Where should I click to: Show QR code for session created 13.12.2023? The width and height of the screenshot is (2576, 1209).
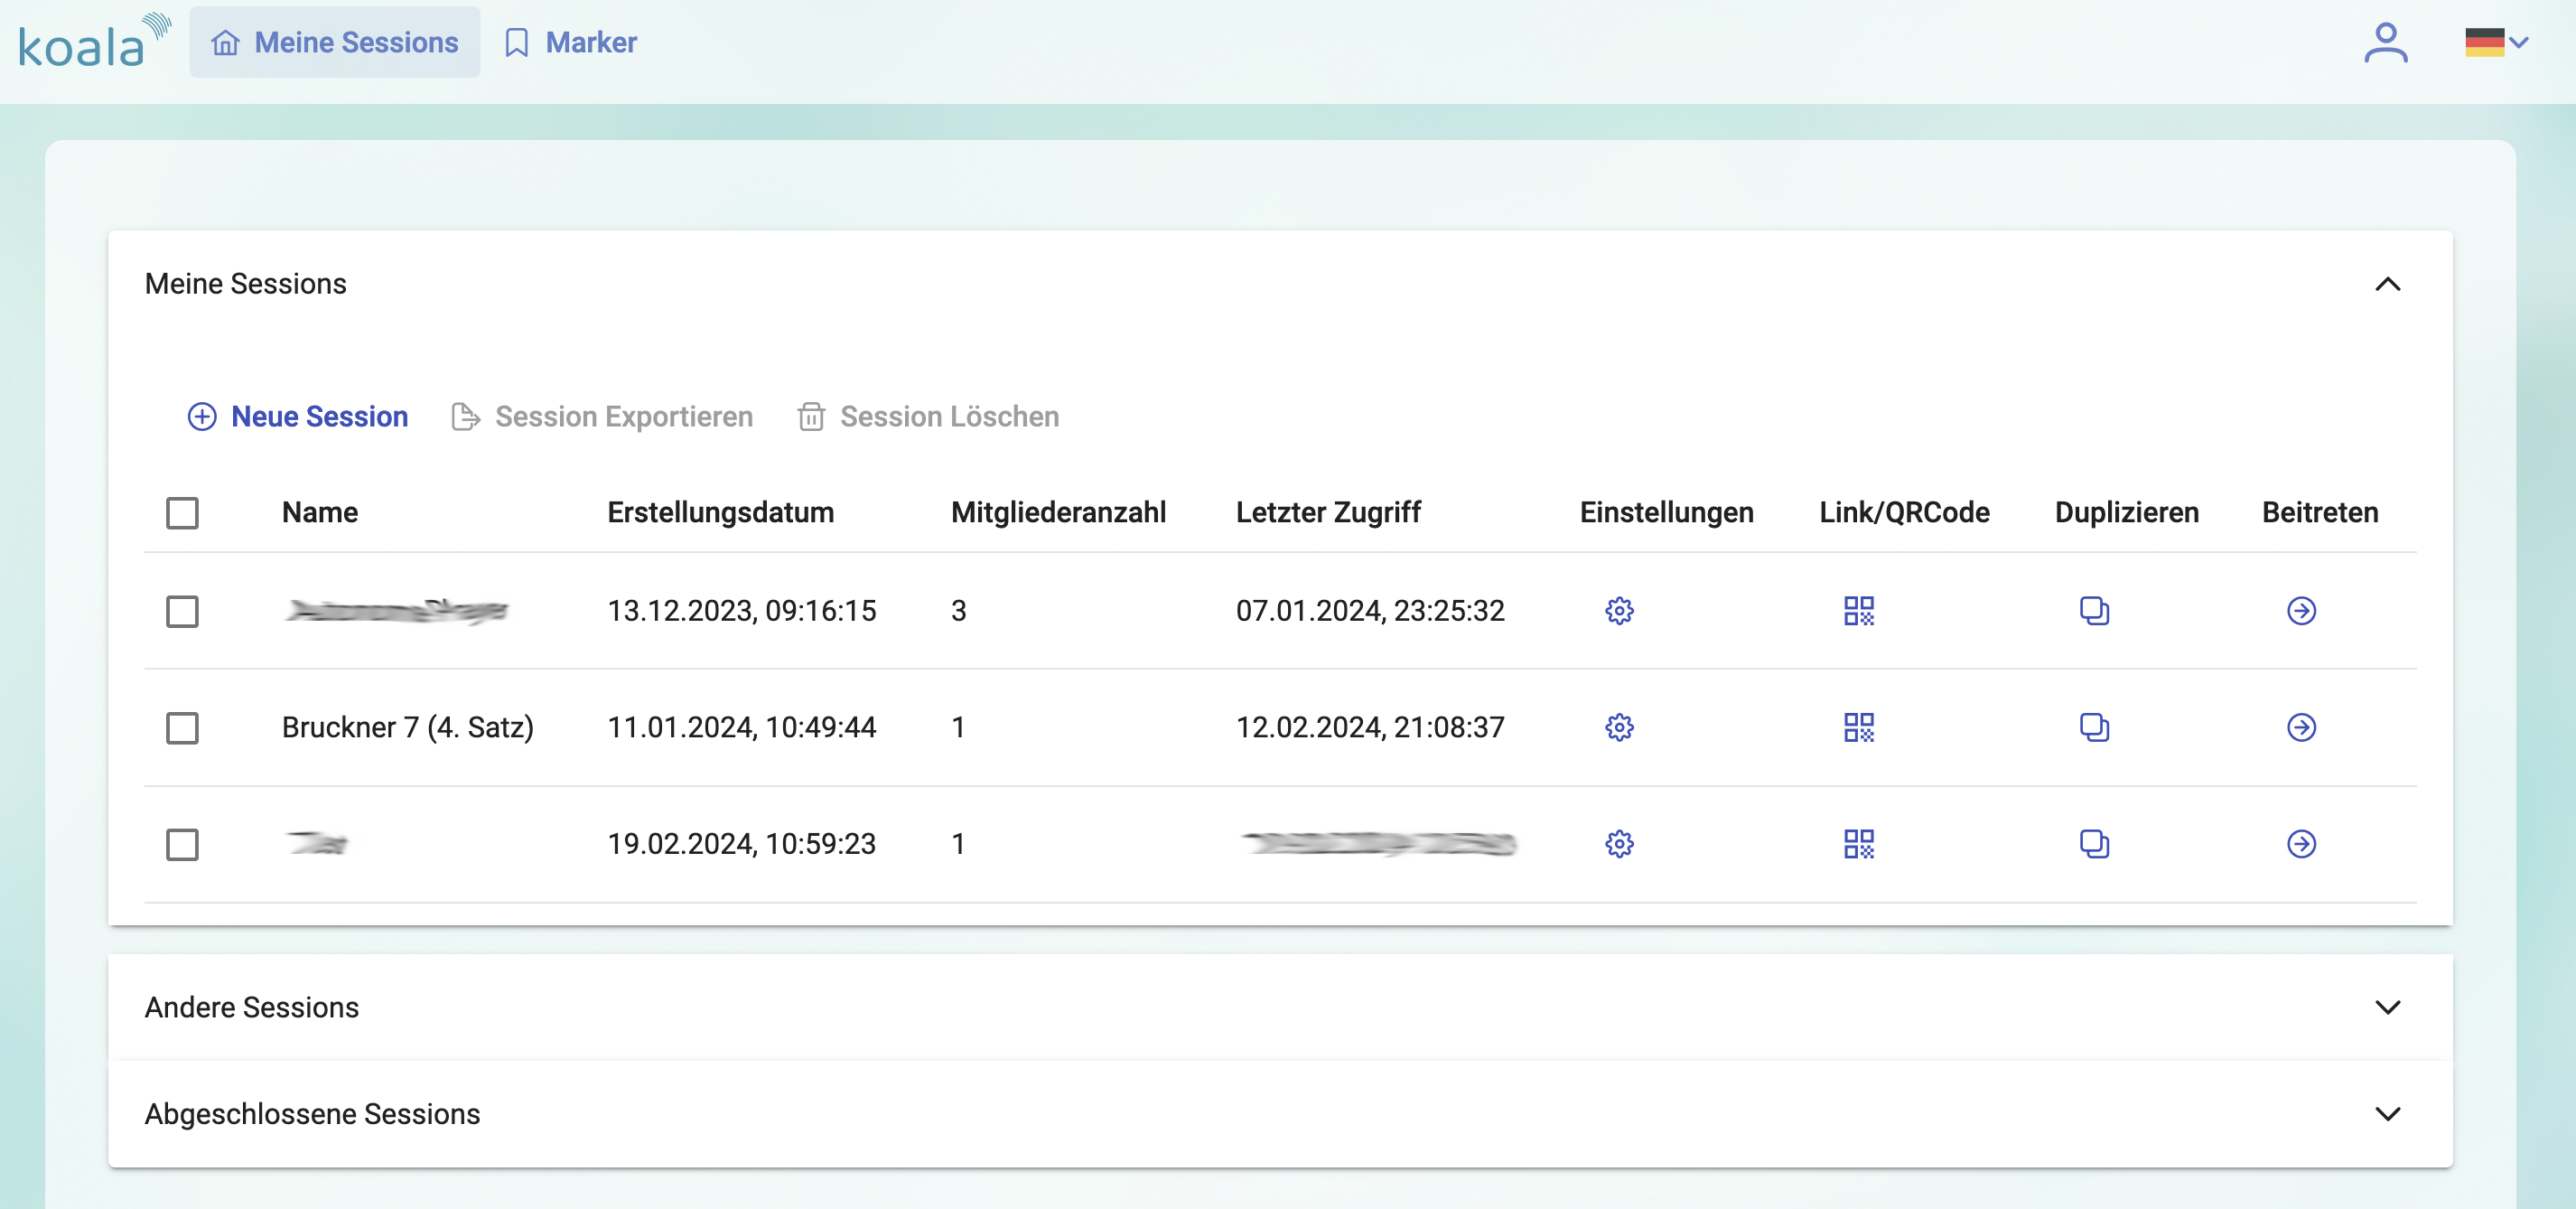(1858, 611)
